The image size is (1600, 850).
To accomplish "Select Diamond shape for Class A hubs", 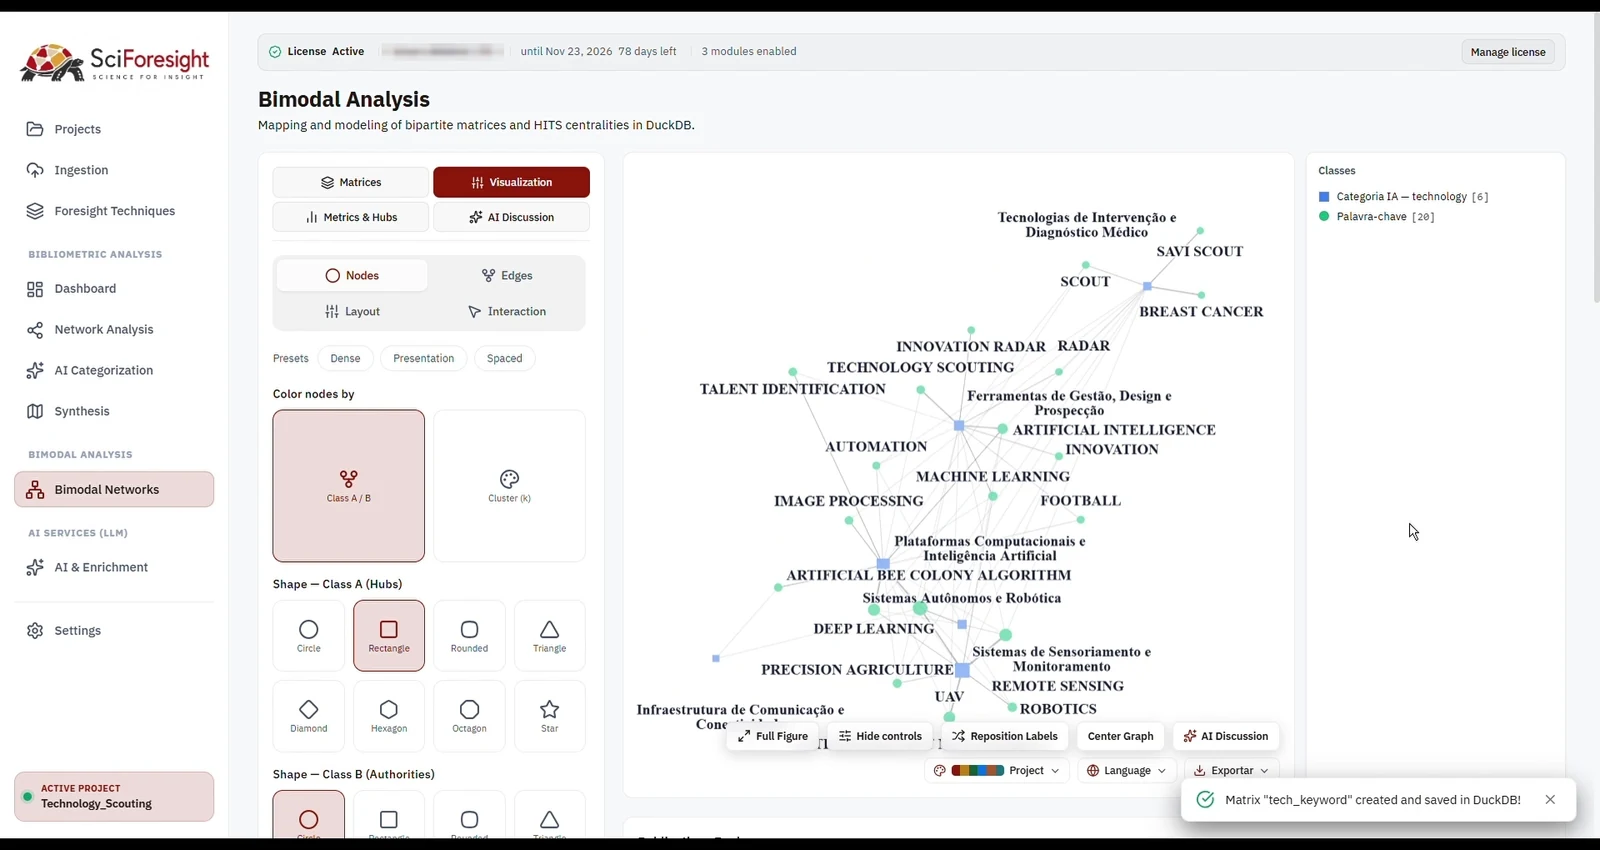I will tap(309, 716).
